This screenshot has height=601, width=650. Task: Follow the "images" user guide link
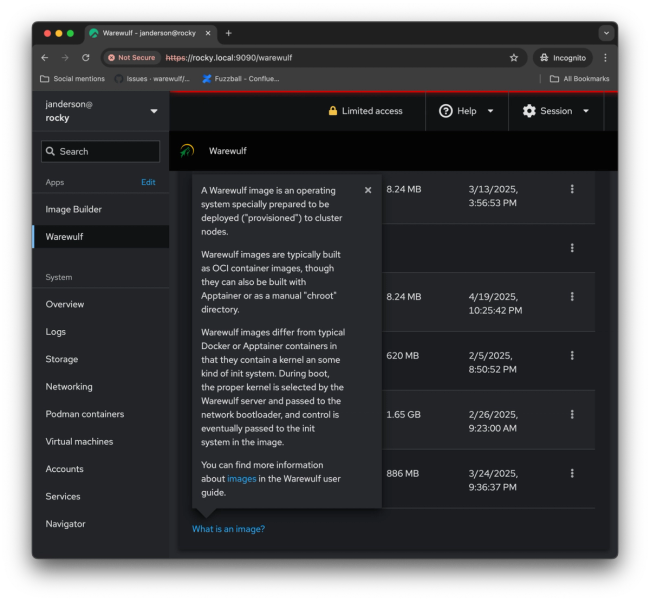pyautogui.click(x=242, y=479)
